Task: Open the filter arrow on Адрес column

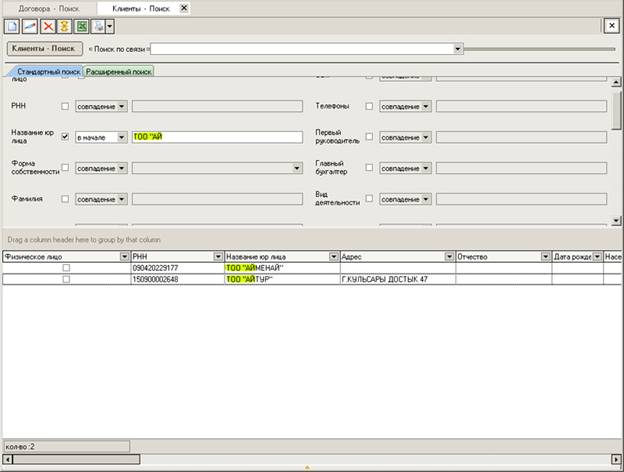Action: pos(449,257)
